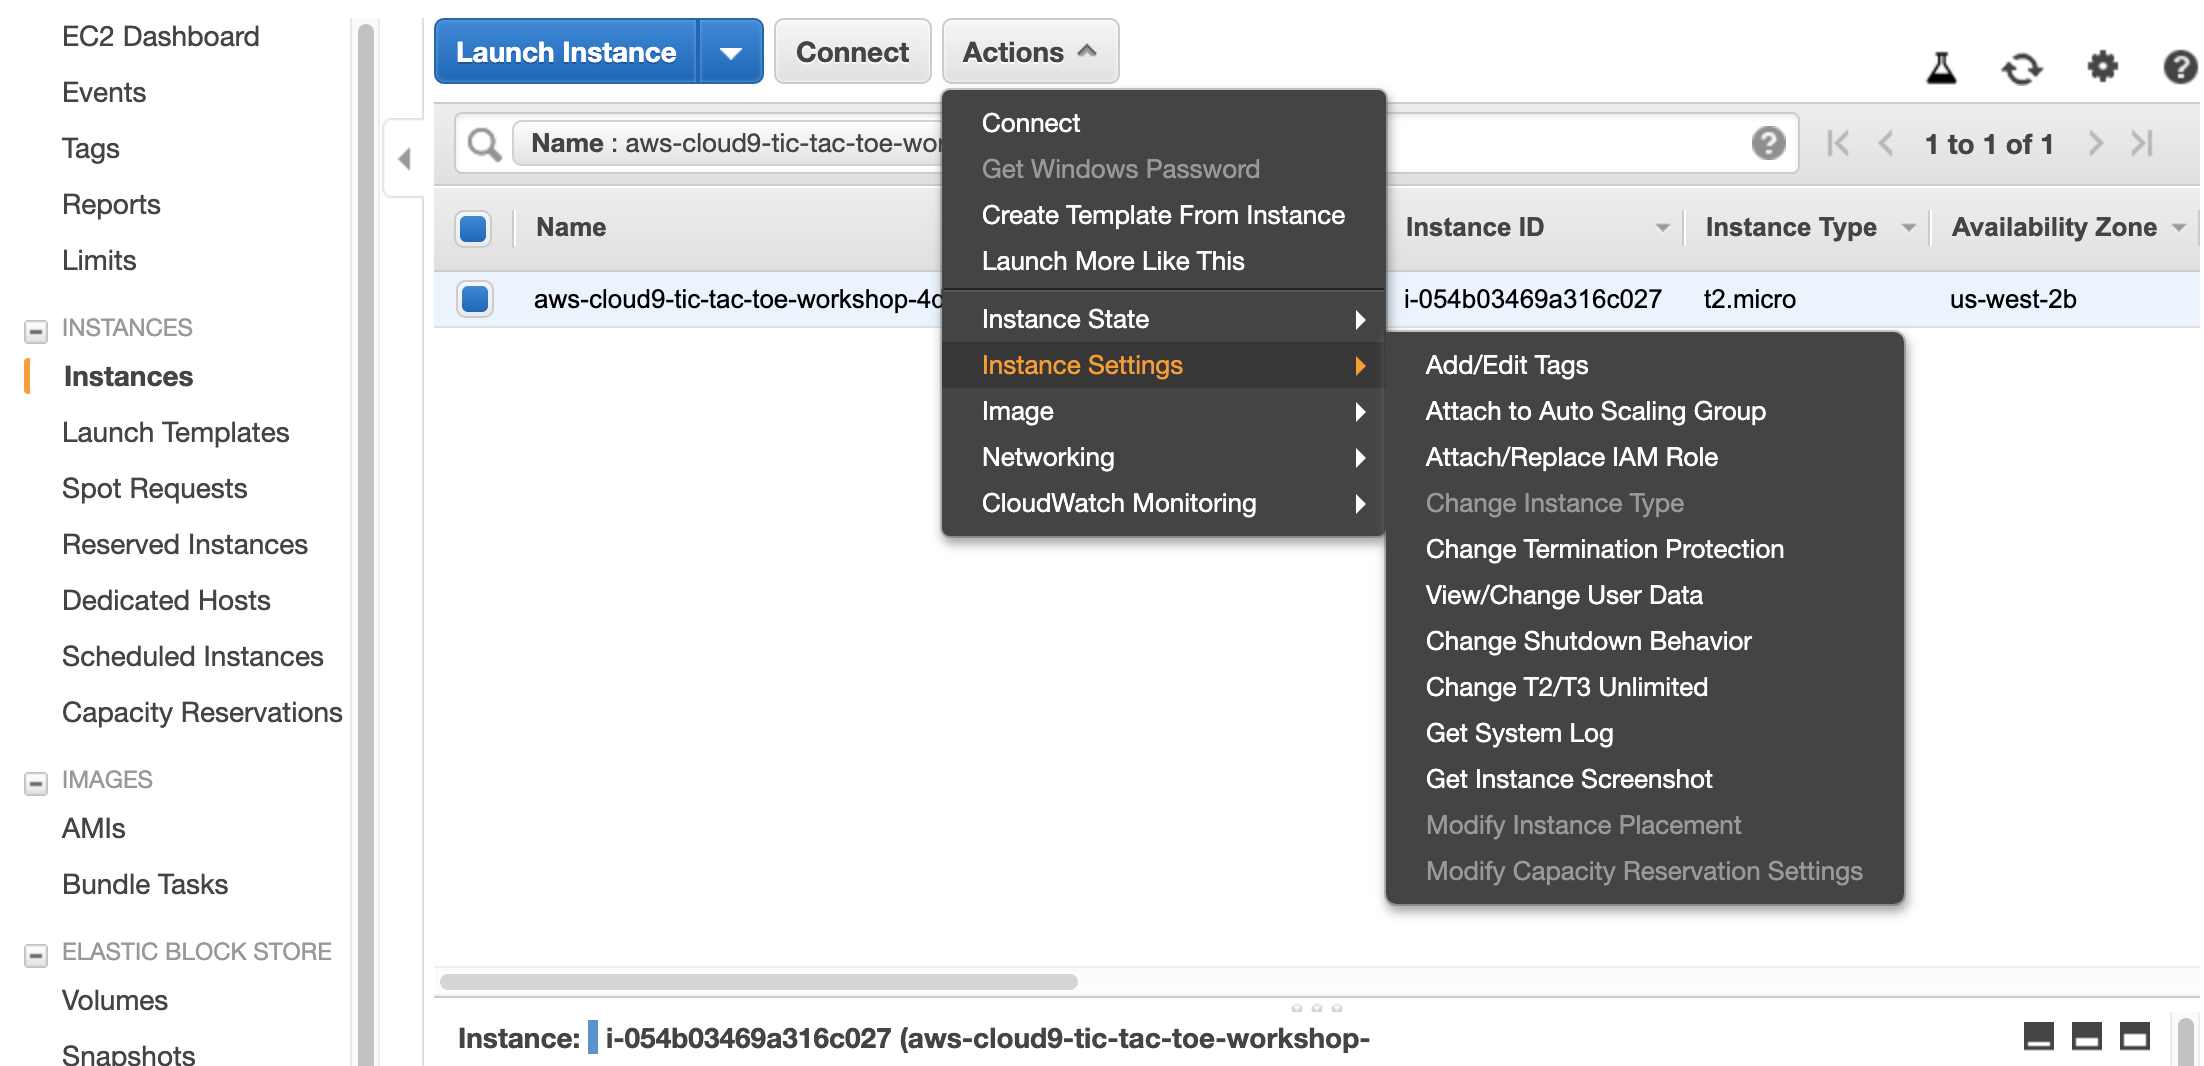Click the Connect toolbar button
2204x1066 pixels.
coord(852,52)
